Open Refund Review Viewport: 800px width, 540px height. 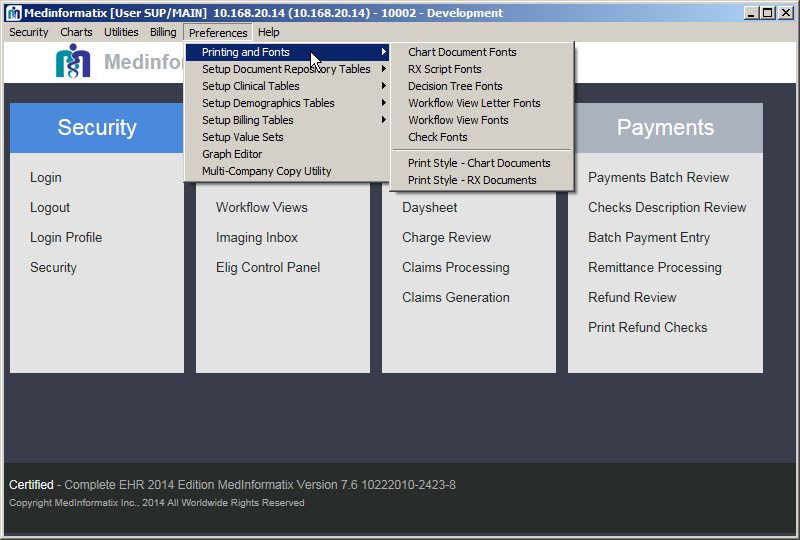tap(632, 298)
